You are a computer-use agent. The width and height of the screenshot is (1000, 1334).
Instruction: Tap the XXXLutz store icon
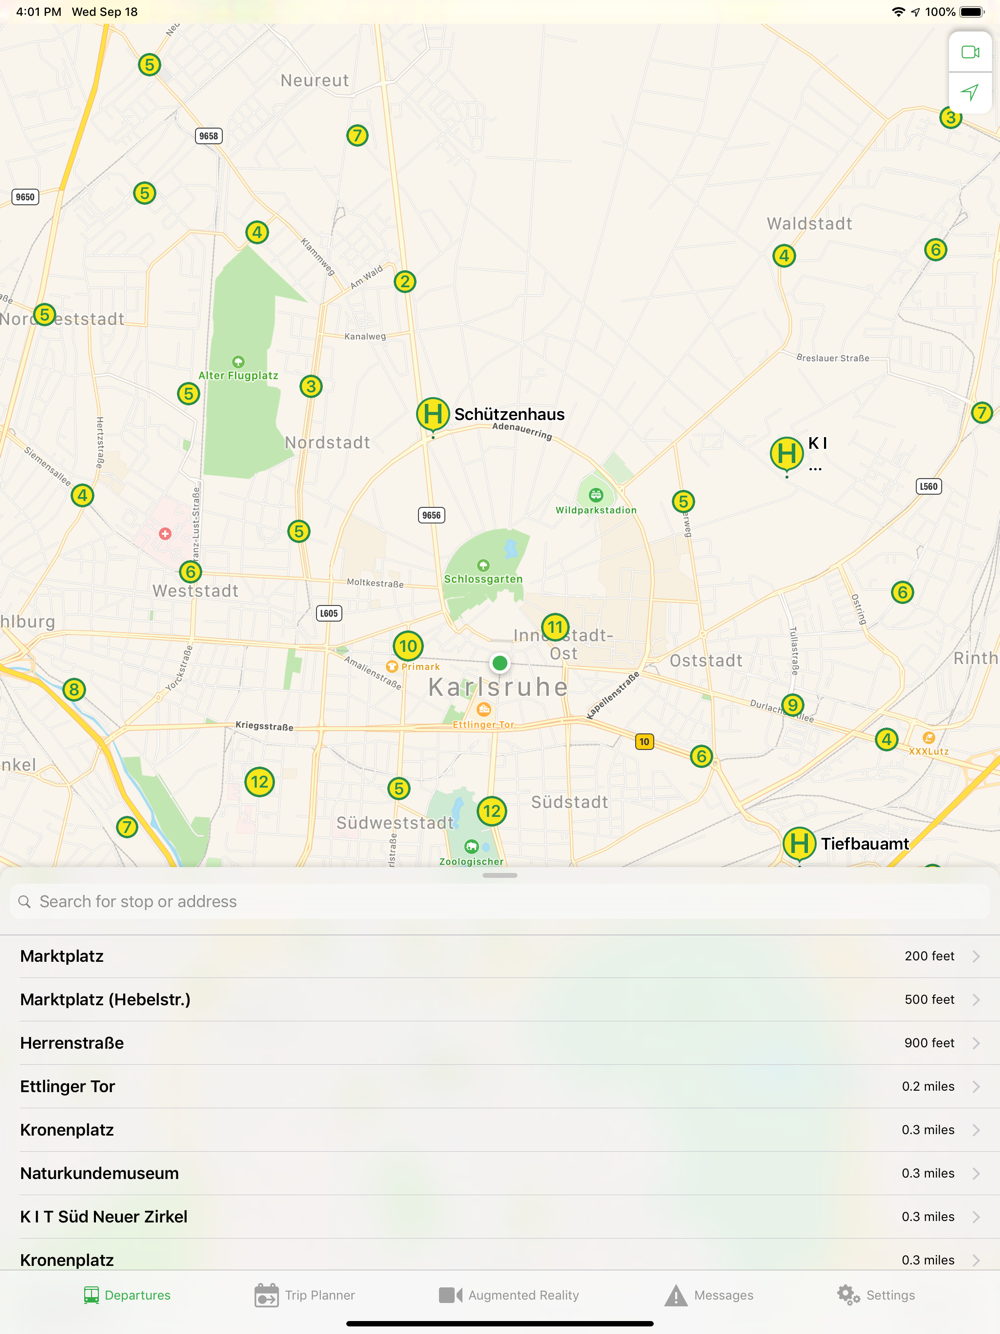(929, 737)
